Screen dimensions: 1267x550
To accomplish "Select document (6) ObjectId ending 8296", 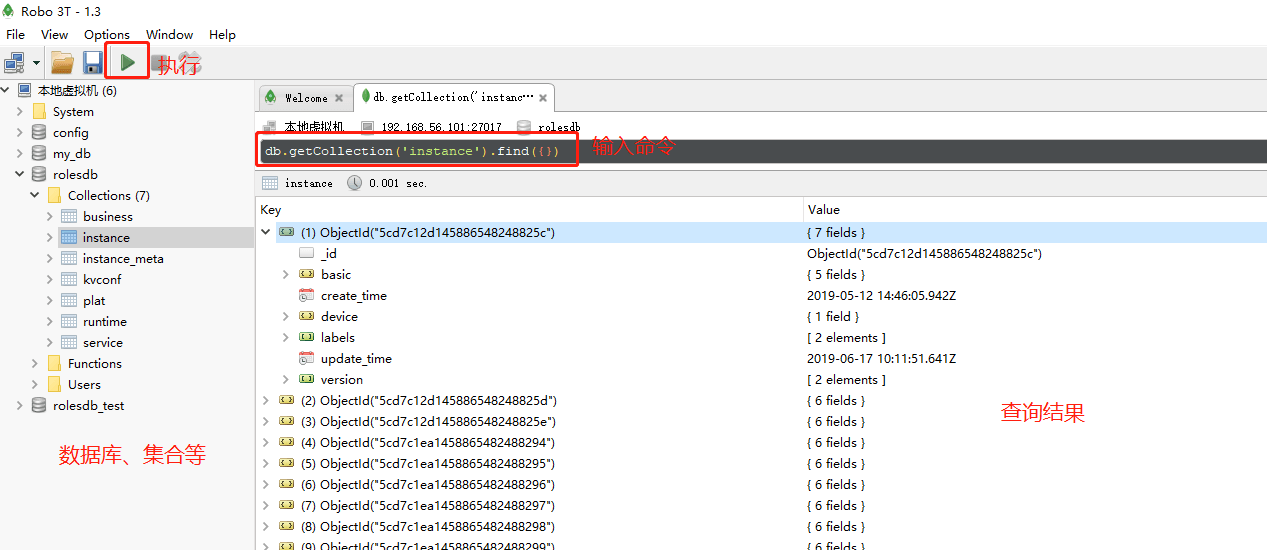I will (x=761, y=484).
